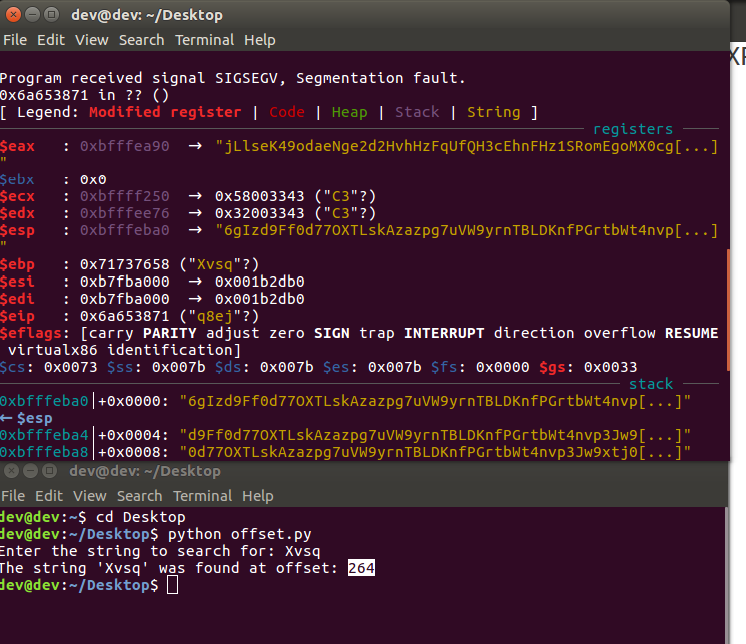
Task: Open Search menu in top terminal
Action: coord(141,40)
